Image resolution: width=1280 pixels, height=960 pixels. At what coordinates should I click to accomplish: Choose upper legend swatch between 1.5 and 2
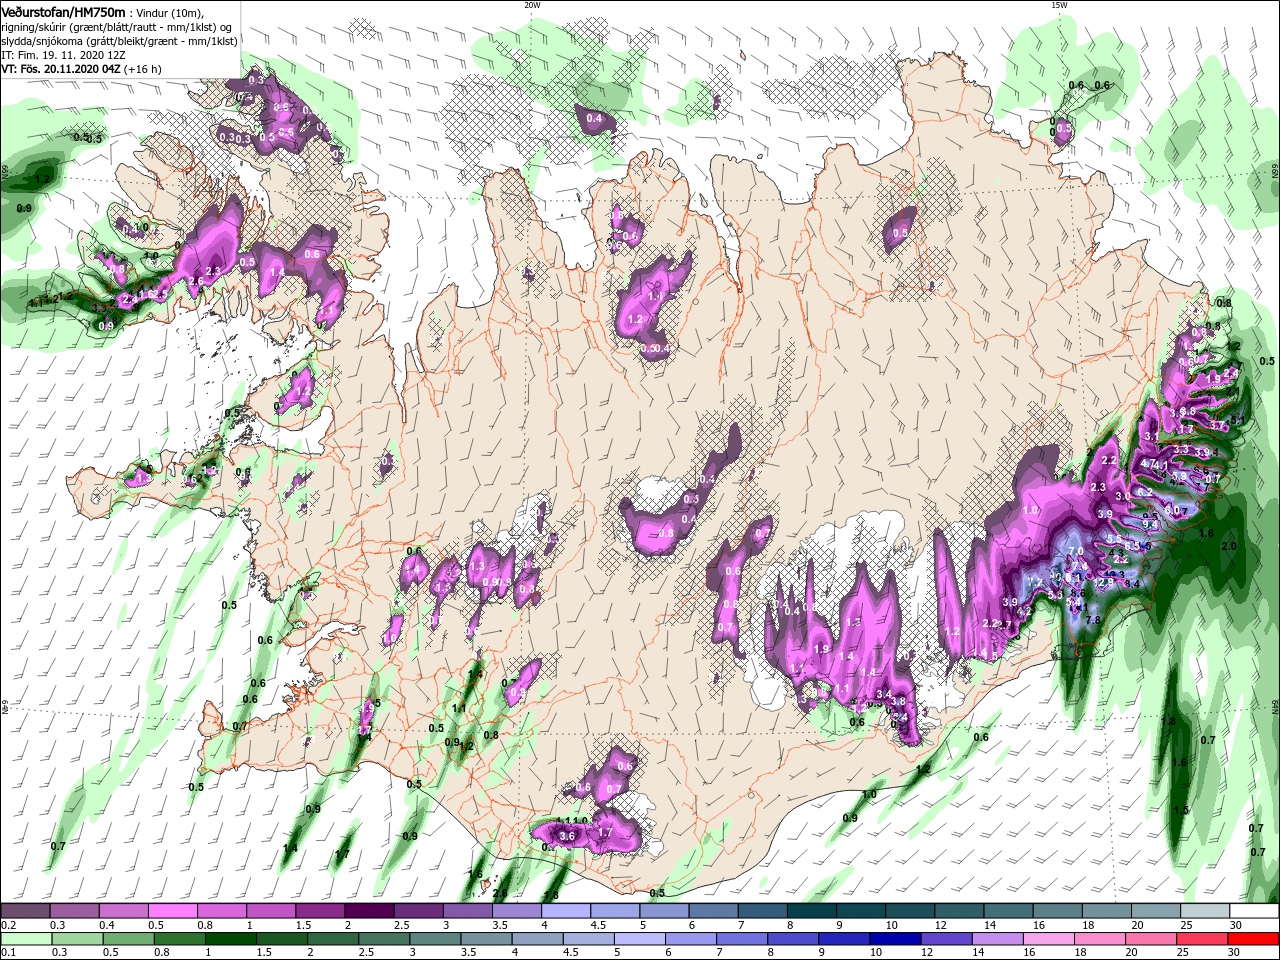tap(320, 911)
